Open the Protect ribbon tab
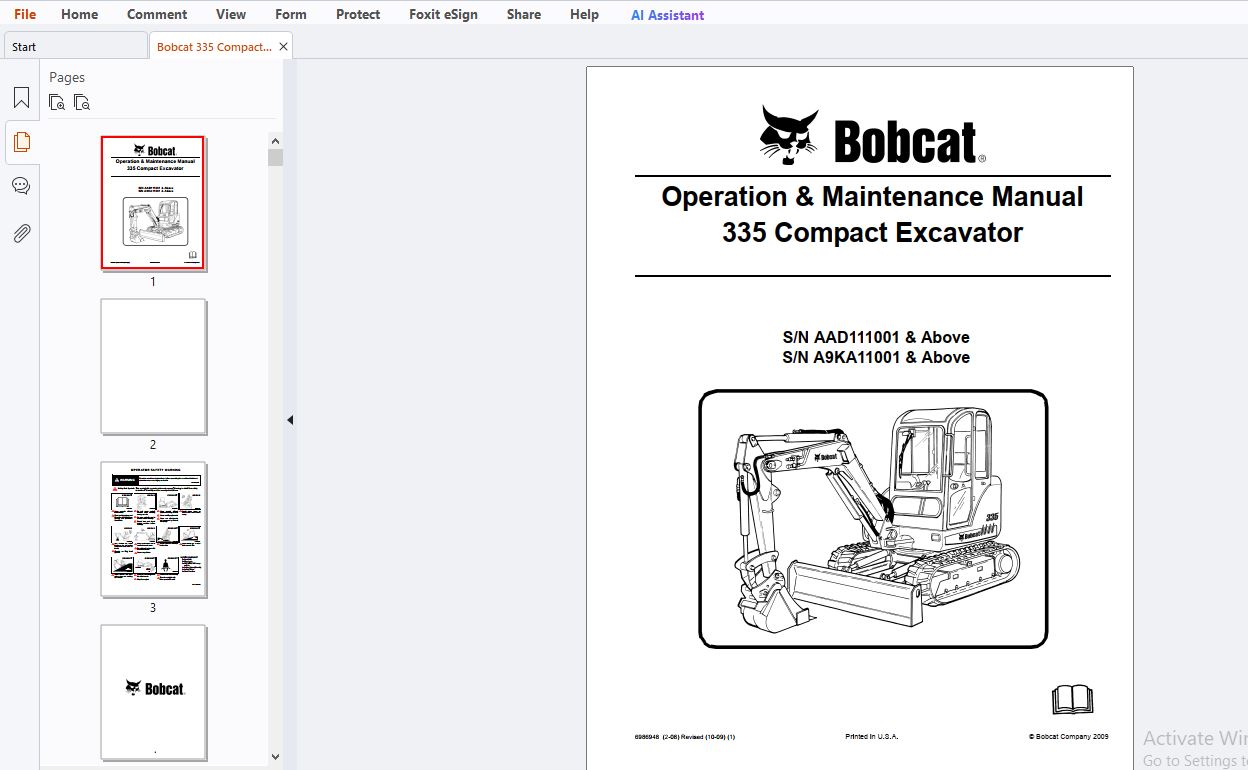This screenshot has width=1248, height=770. tap(358, 14)
